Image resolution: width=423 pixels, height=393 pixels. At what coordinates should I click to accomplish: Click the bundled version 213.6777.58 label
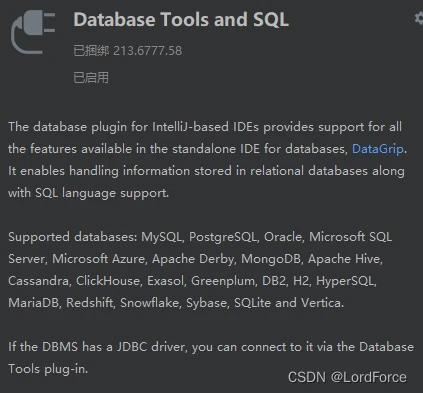pos(128,51)
